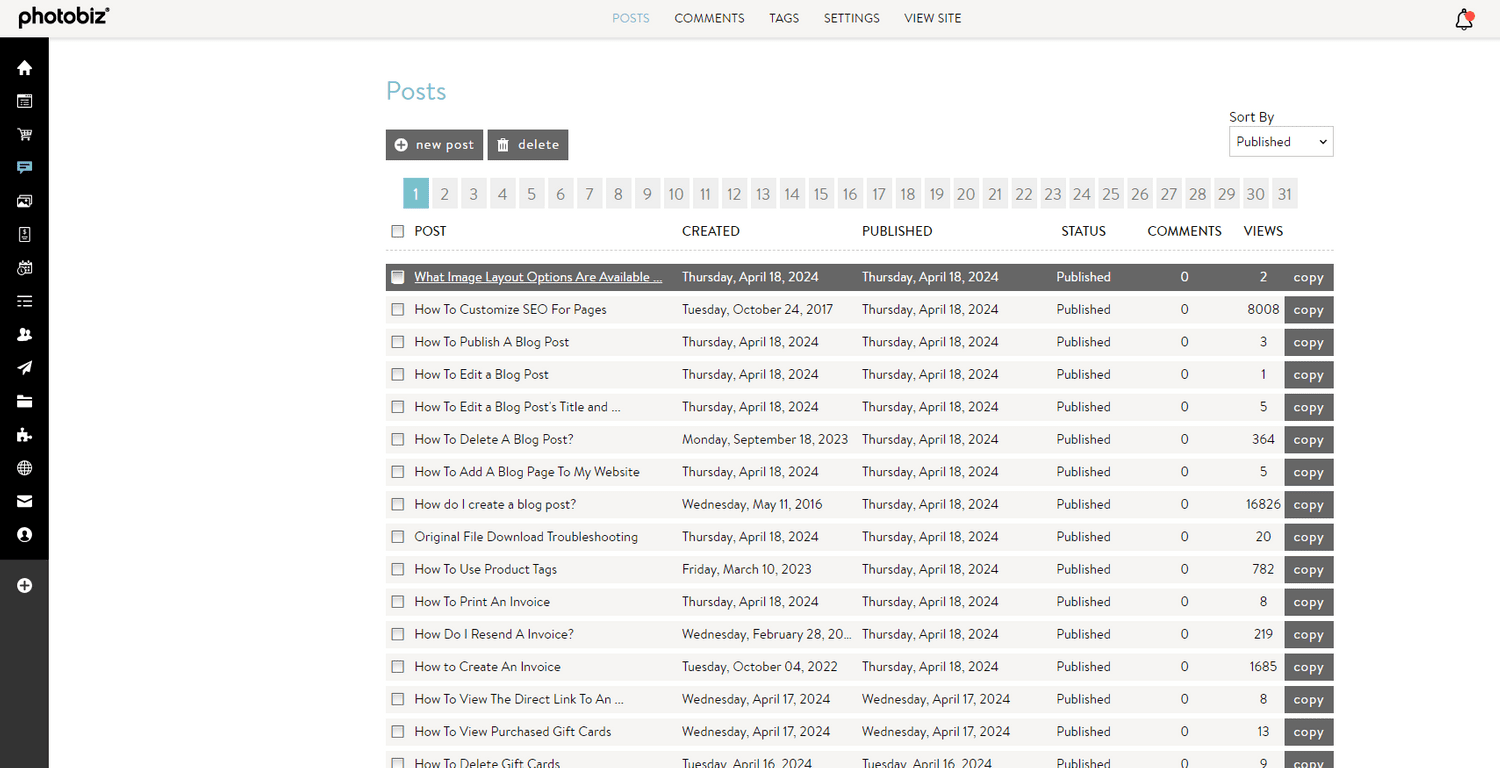Viewport: 1500px width, 768px height.
Task: Open the paper plane marketing icon
Action: 24,368
